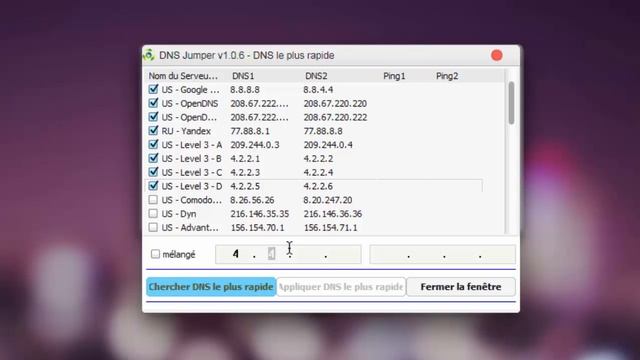The image size is (640, 360).
Task: Enable the US - Dyn server checkbox
Action: (153, 213)
